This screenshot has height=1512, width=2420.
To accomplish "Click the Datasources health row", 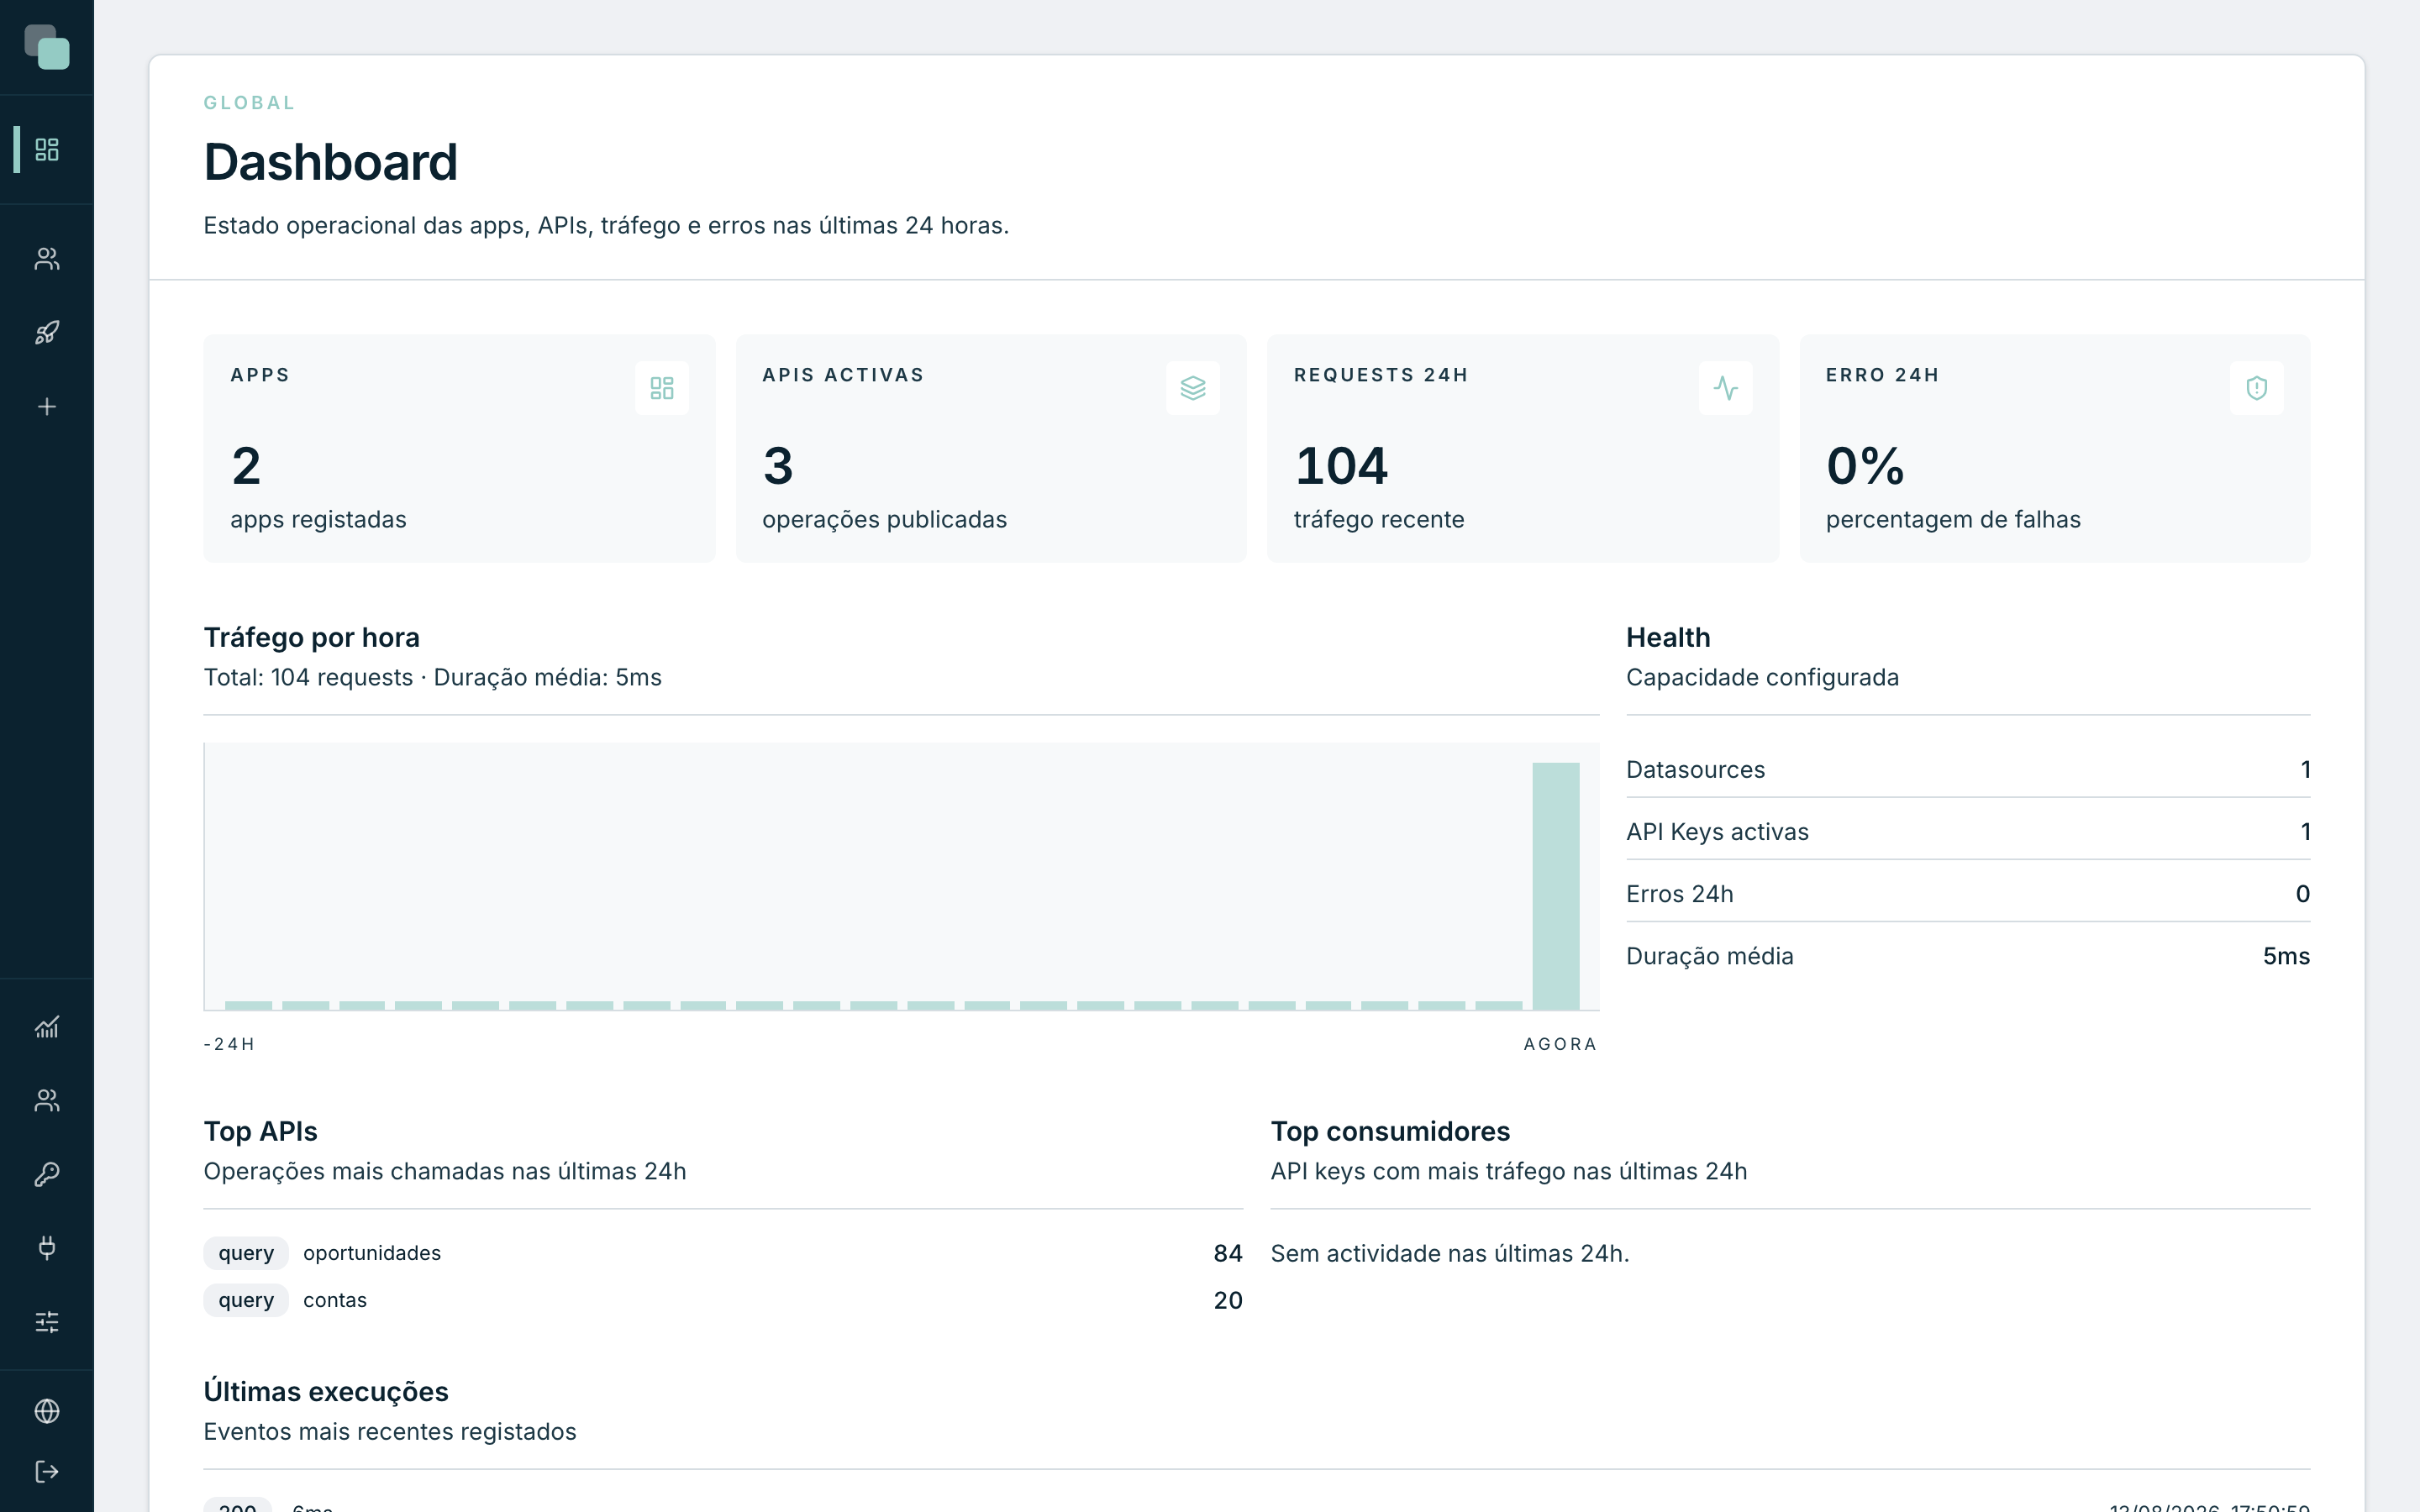I will click(x=1968, y=769).
